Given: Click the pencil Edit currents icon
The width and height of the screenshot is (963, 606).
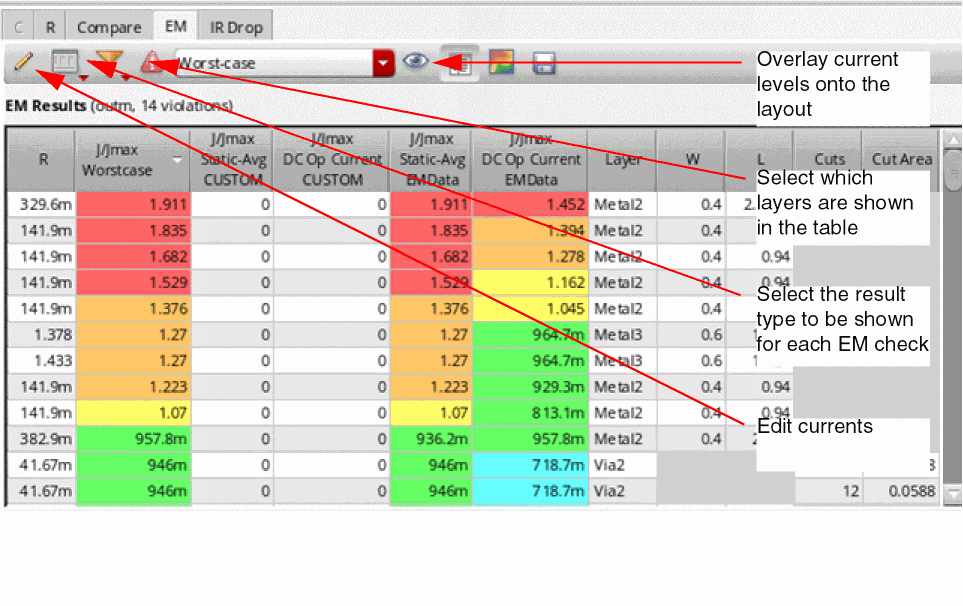Looking at the screenshot, I should [x=23, y=62].
